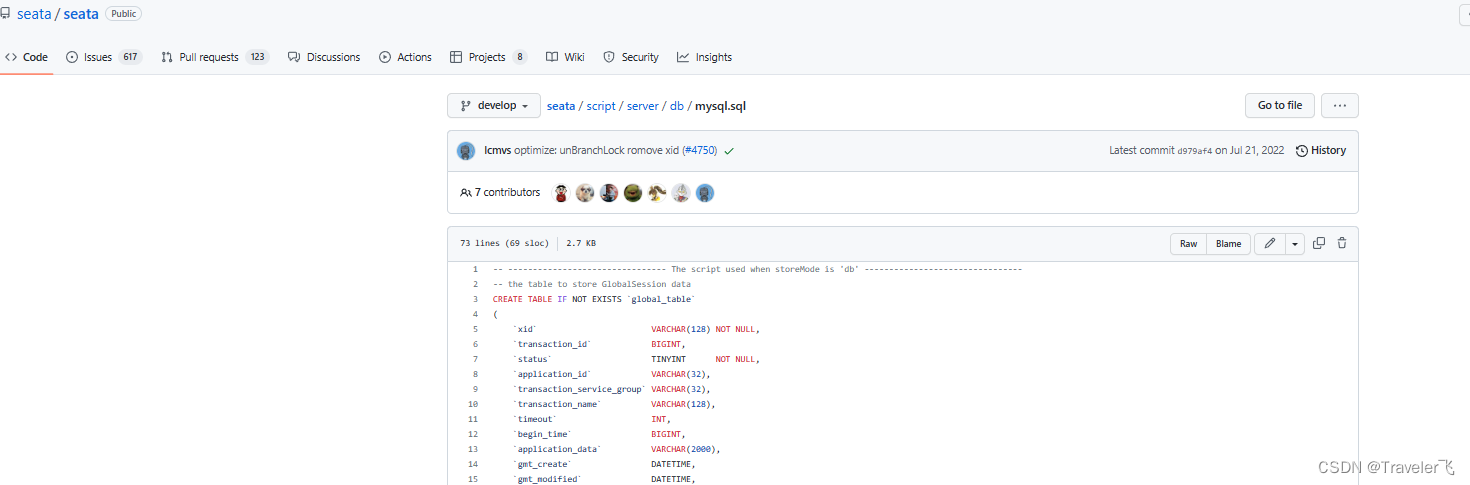Image resolution: width=1470 pixels, height=485 pixels.
Task: Open the Discussions tab
Action: [324, 57]
